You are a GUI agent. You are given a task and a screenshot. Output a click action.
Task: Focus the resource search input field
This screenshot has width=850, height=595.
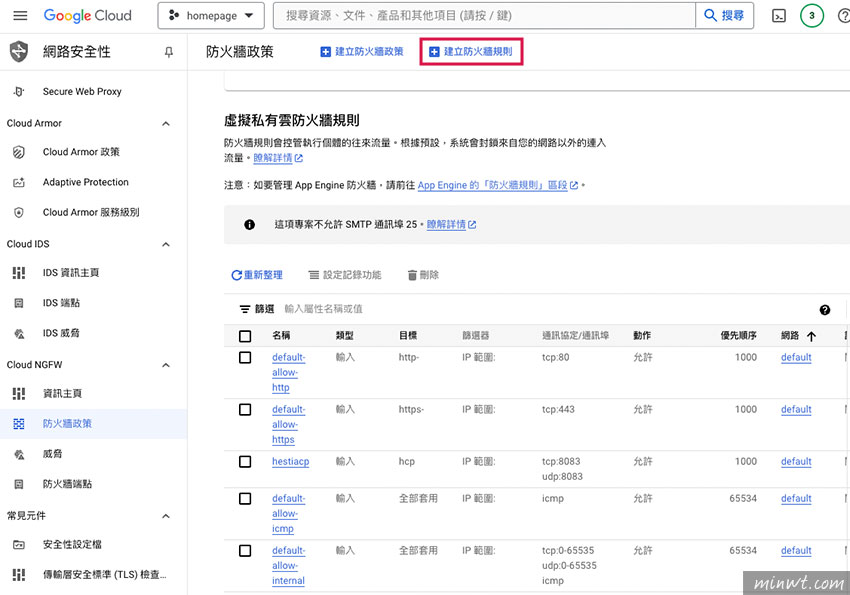click(x=484, y=16)
